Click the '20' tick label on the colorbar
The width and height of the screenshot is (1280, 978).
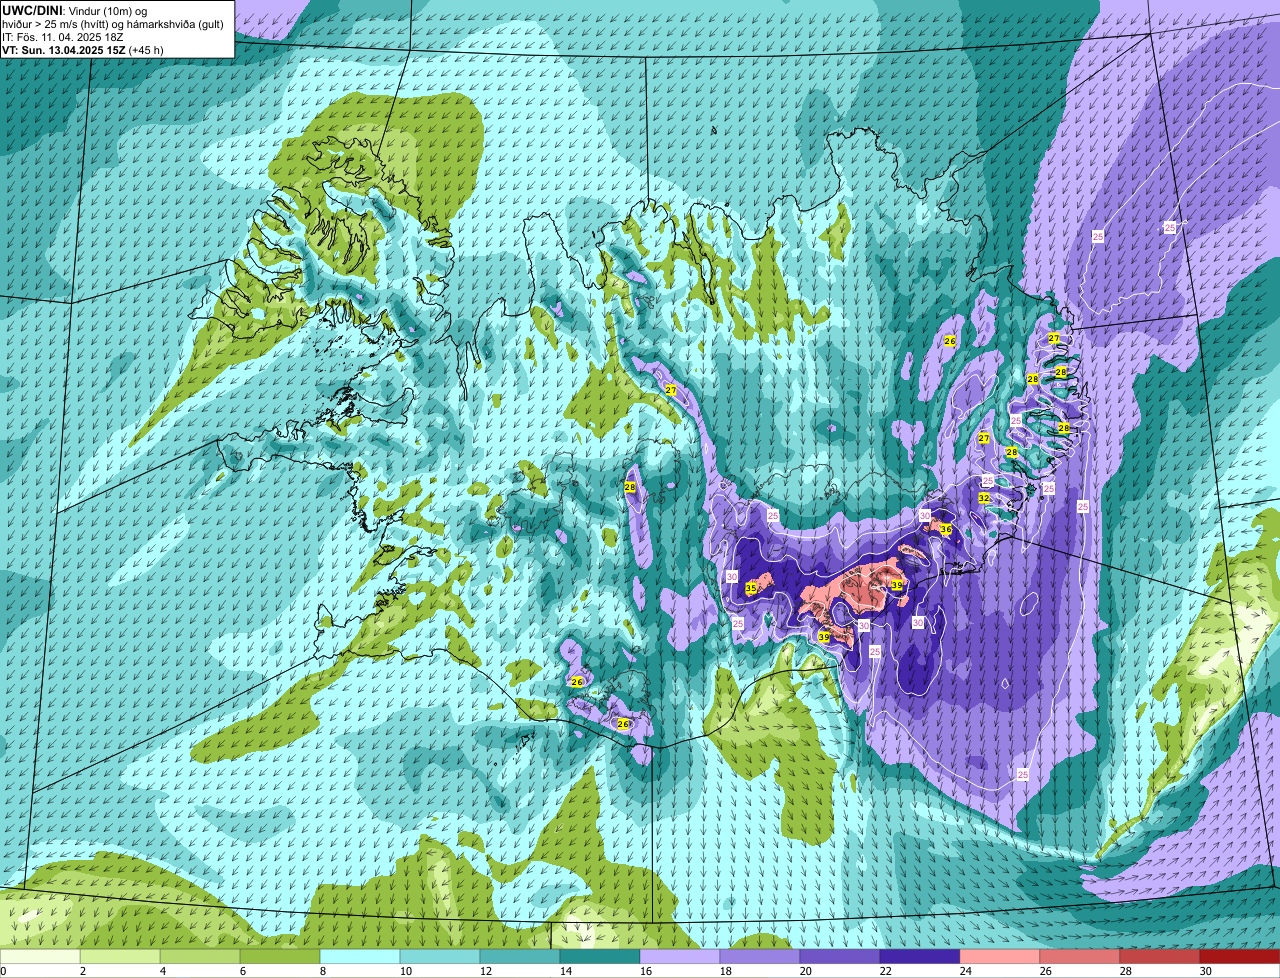pyautogui.click(x=806, y=971)
